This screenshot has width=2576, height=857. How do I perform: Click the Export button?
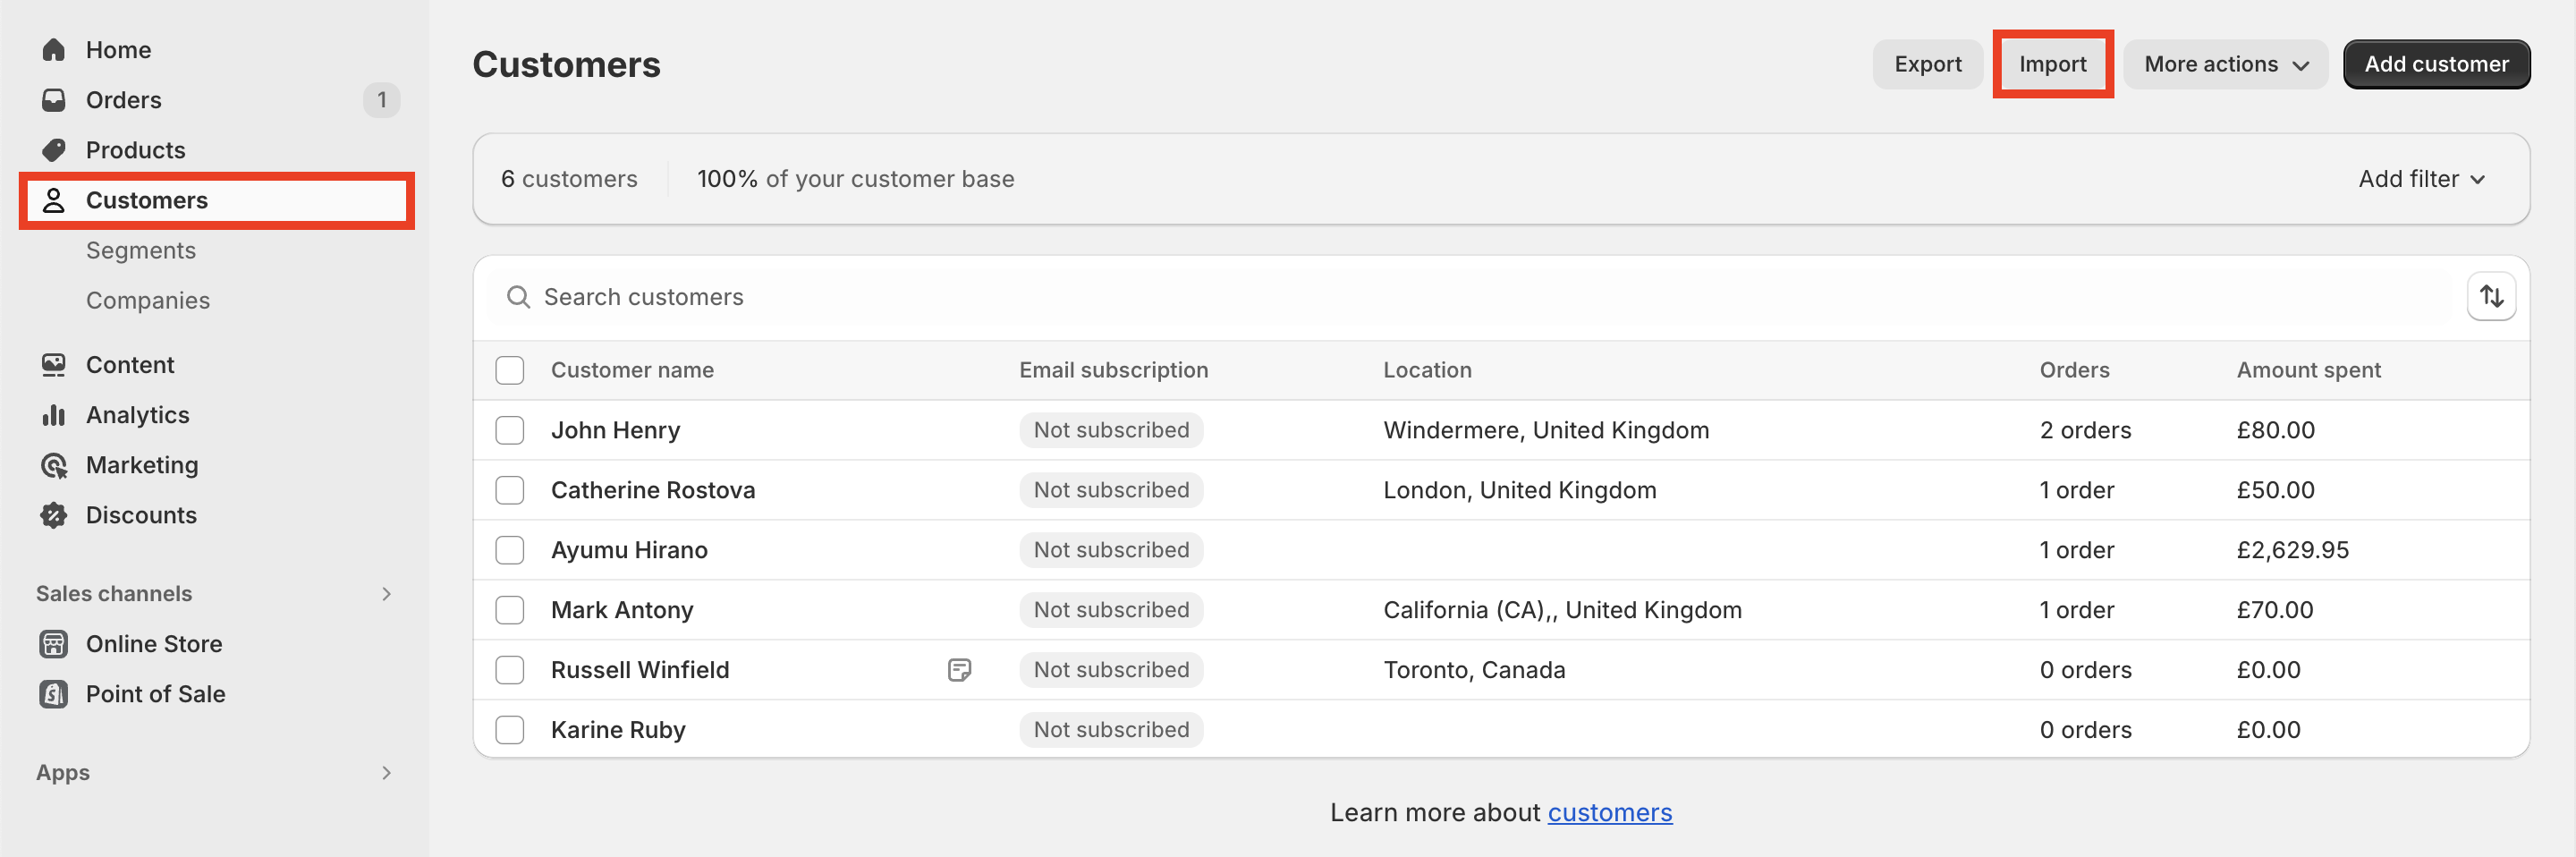pos(1927,64)
